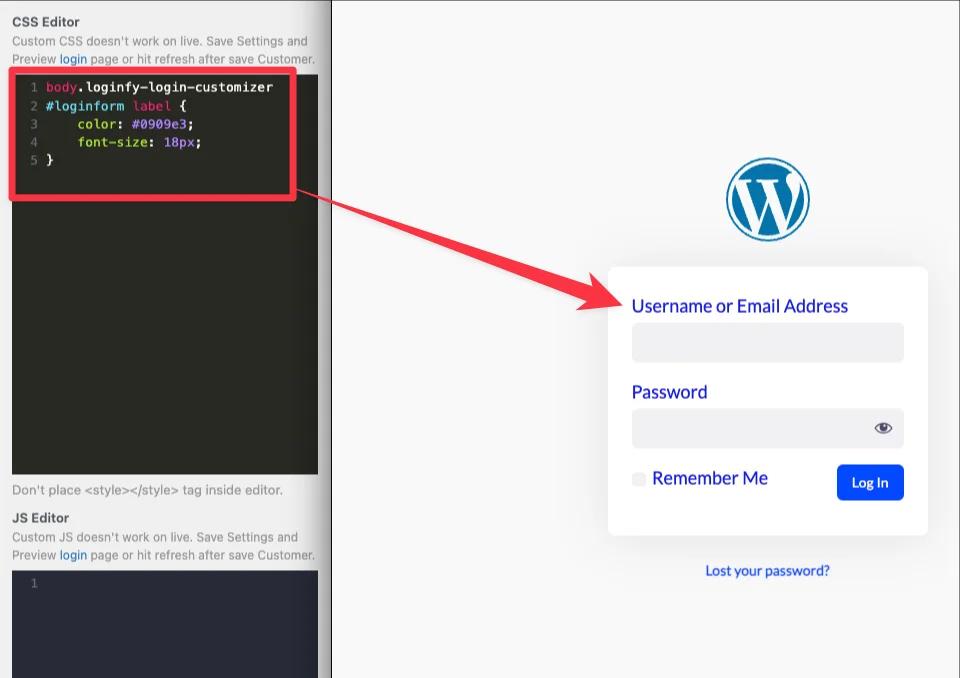Image resolution: width=960 pixels, height=678 pixels.
Task: Toggle password visibility with the eye icon
Action: [883, 428]
